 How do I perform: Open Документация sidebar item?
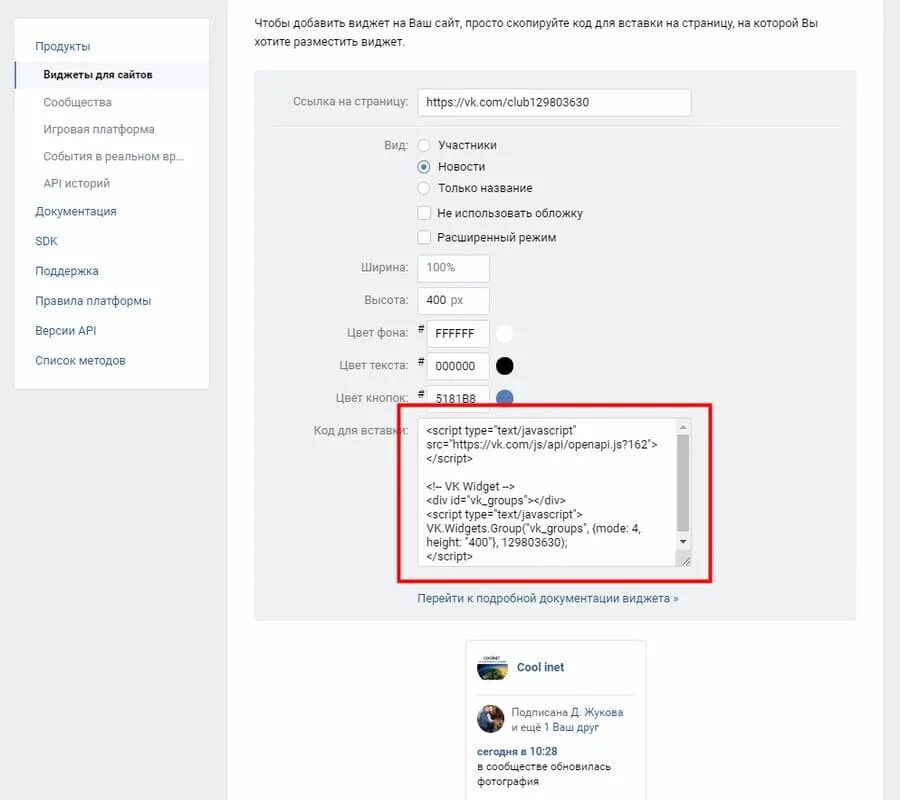[76, 211]
